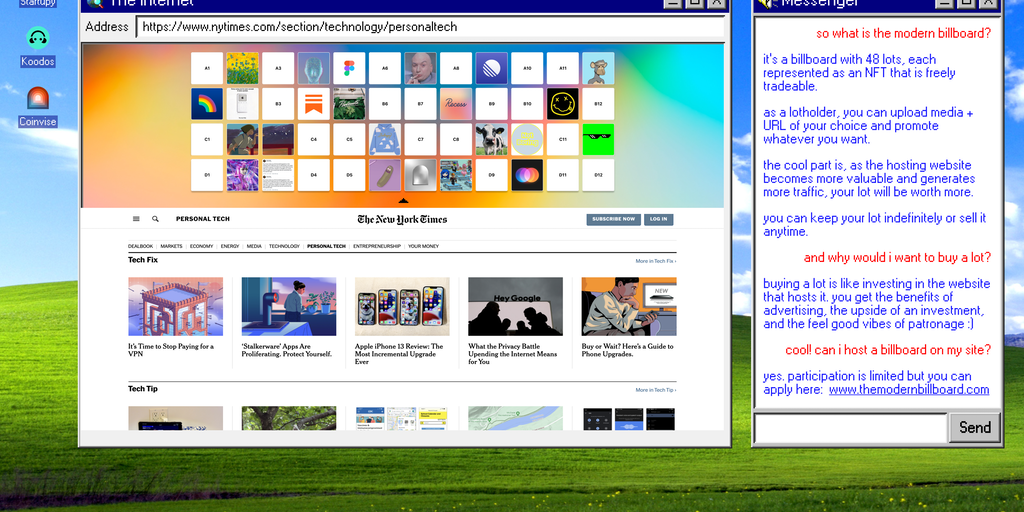Click the blue cloud hoodie lot
The image size is (1024, 512).
coord(385,140)
